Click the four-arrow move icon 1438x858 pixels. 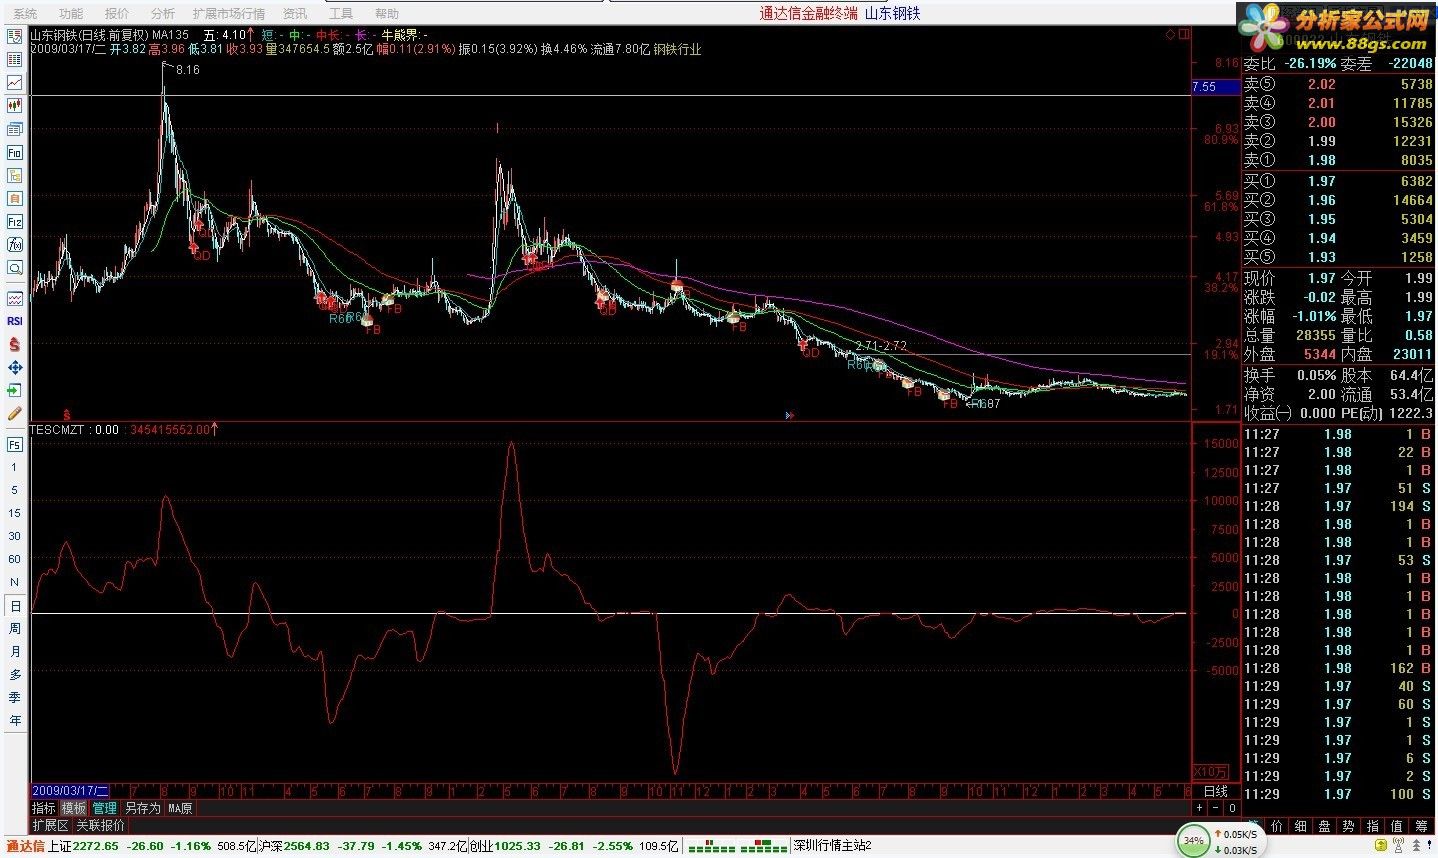(15, 367)
